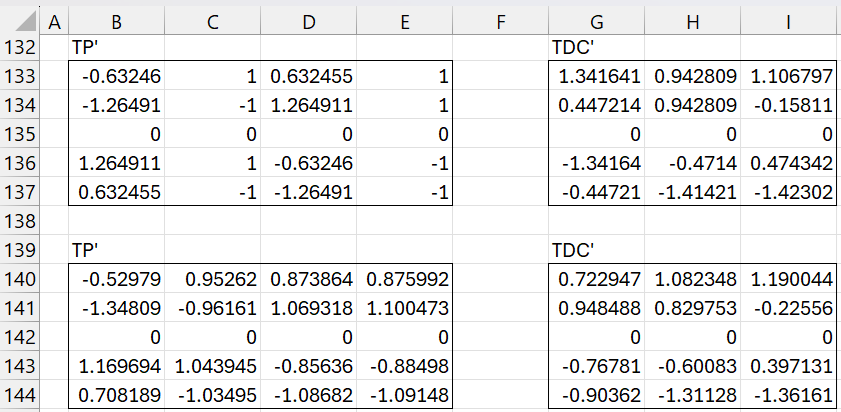Select the row 144 header

20,394
